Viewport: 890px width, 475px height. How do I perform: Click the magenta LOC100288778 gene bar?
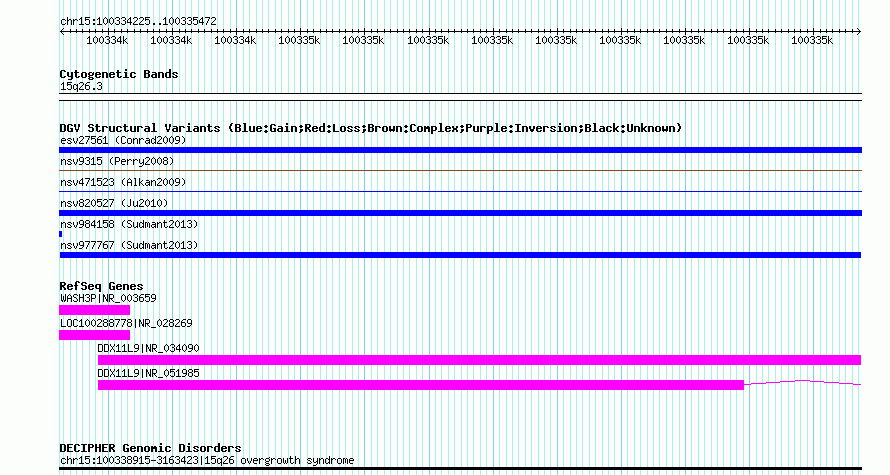pos(94,335)
